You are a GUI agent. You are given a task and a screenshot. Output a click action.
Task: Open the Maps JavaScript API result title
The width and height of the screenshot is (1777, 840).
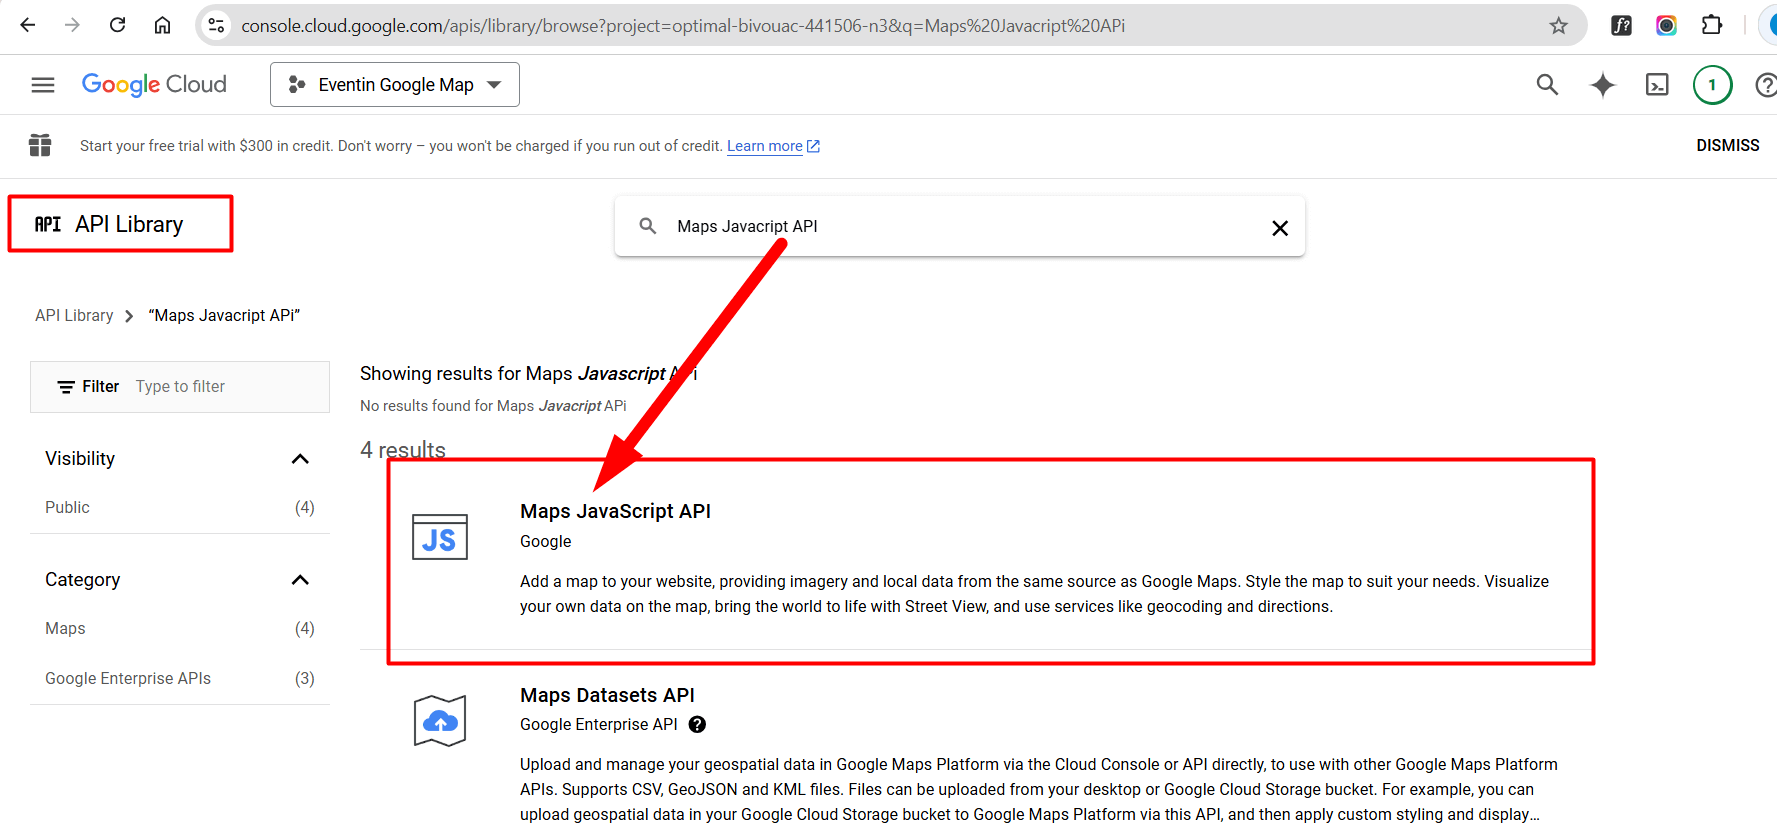(615, 511)
